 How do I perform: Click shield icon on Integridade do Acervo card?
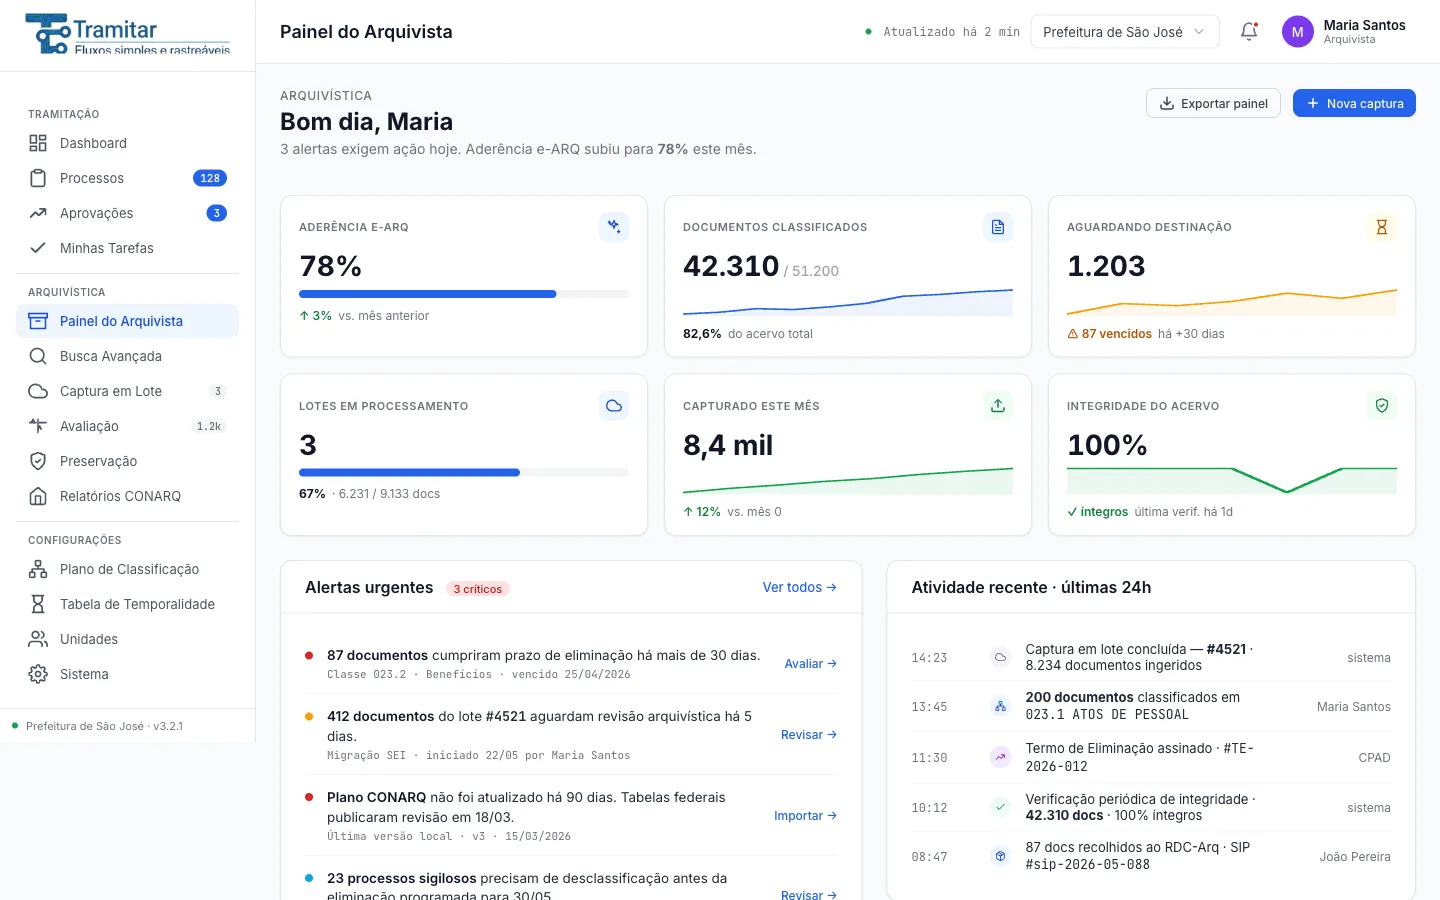1382,406
